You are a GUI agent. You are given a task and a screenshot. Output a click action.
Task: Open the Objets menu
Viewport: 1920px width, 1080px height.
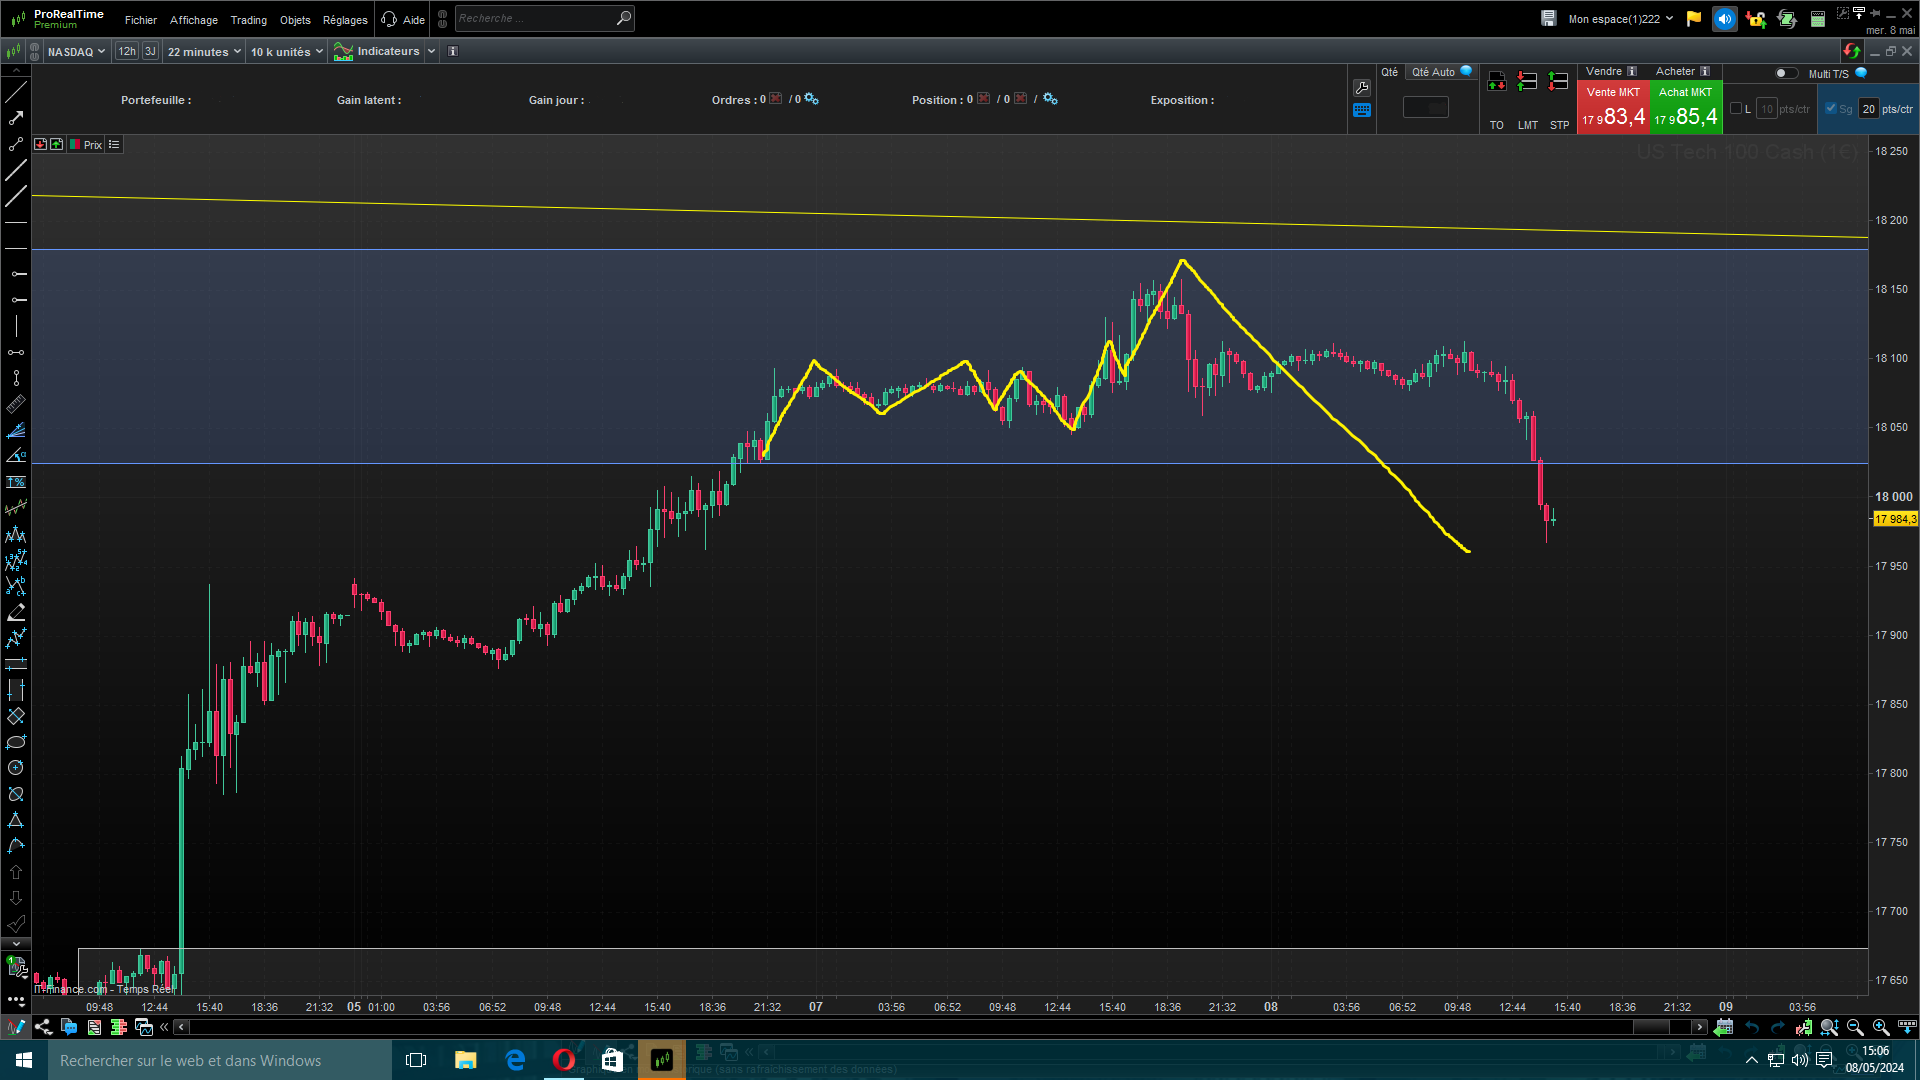[295, 20]
